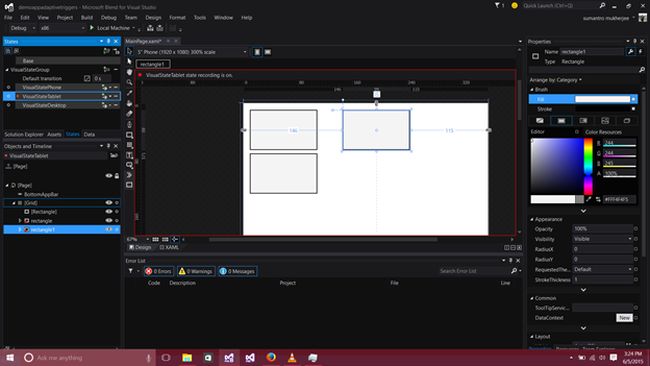The width and height of the screenshot is (650, 366).
Task: Choose the Tile brush option
Action: pos(605,121)
